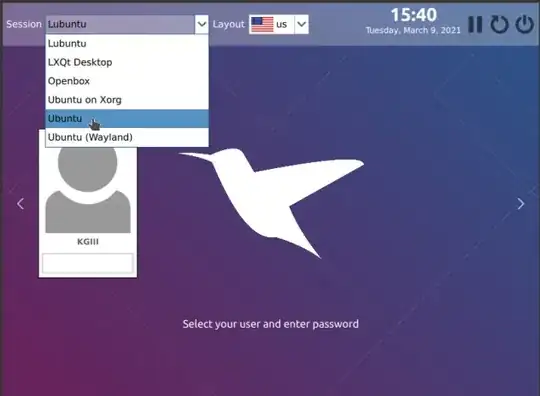
Task: Pick Ubuntu on Xorg session
Action: [127, 100]
